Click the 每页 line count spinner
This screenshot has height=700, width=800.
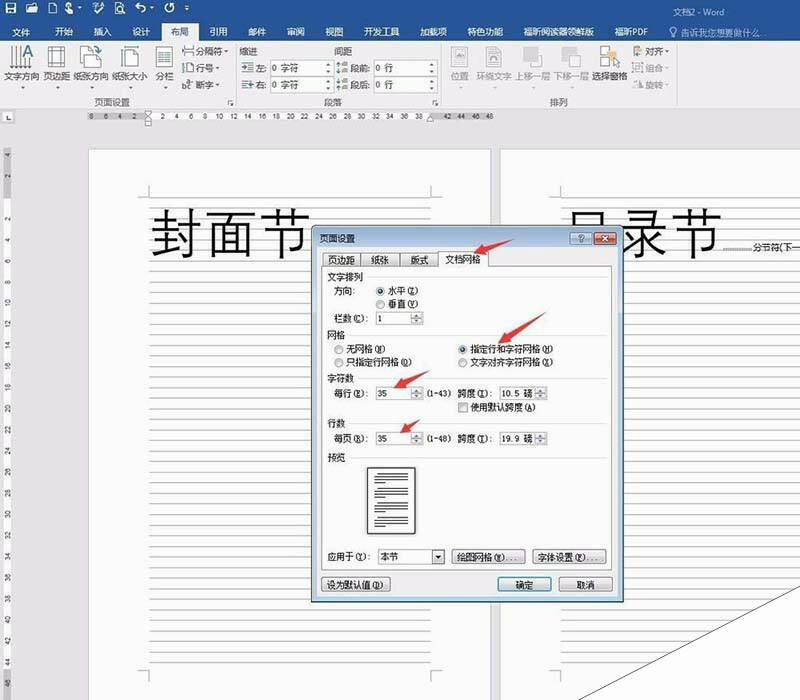417,438
